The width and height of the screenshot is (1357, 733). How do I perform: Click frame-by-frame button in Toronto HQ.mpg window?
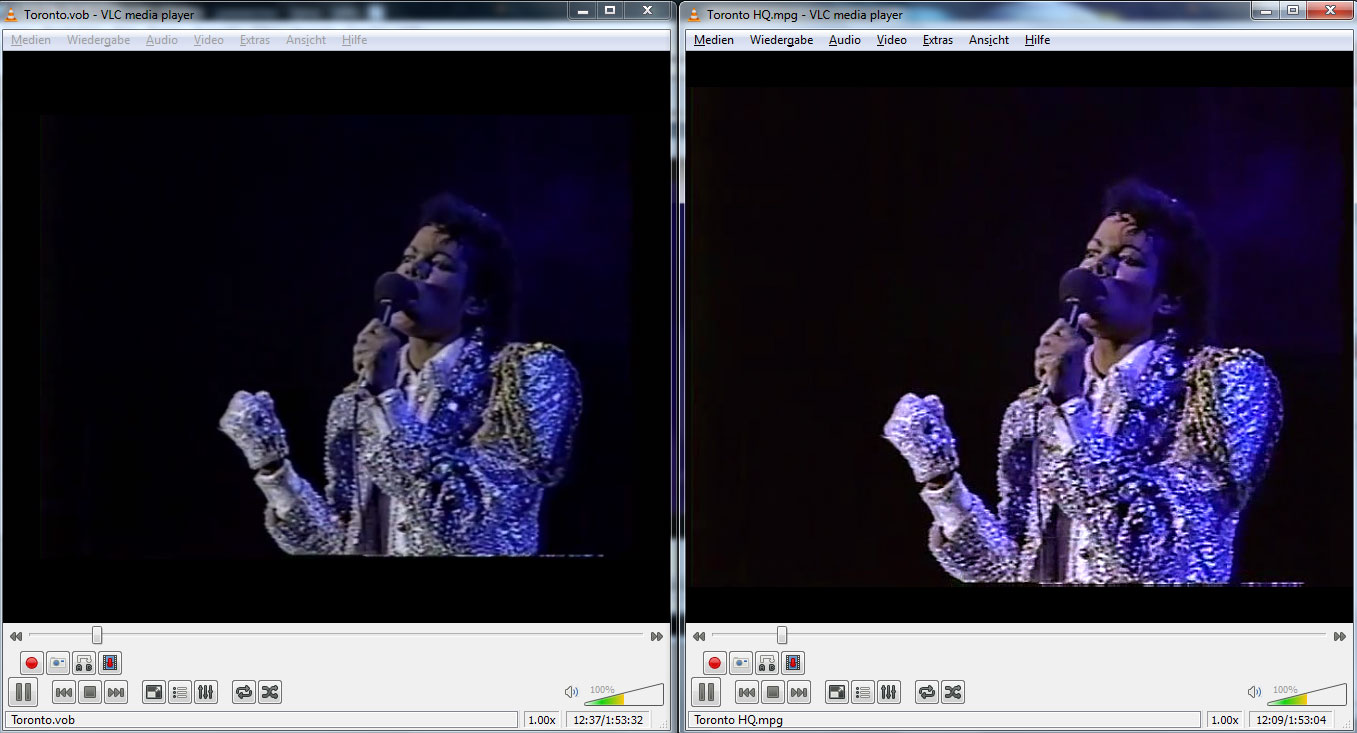[793, 663]
